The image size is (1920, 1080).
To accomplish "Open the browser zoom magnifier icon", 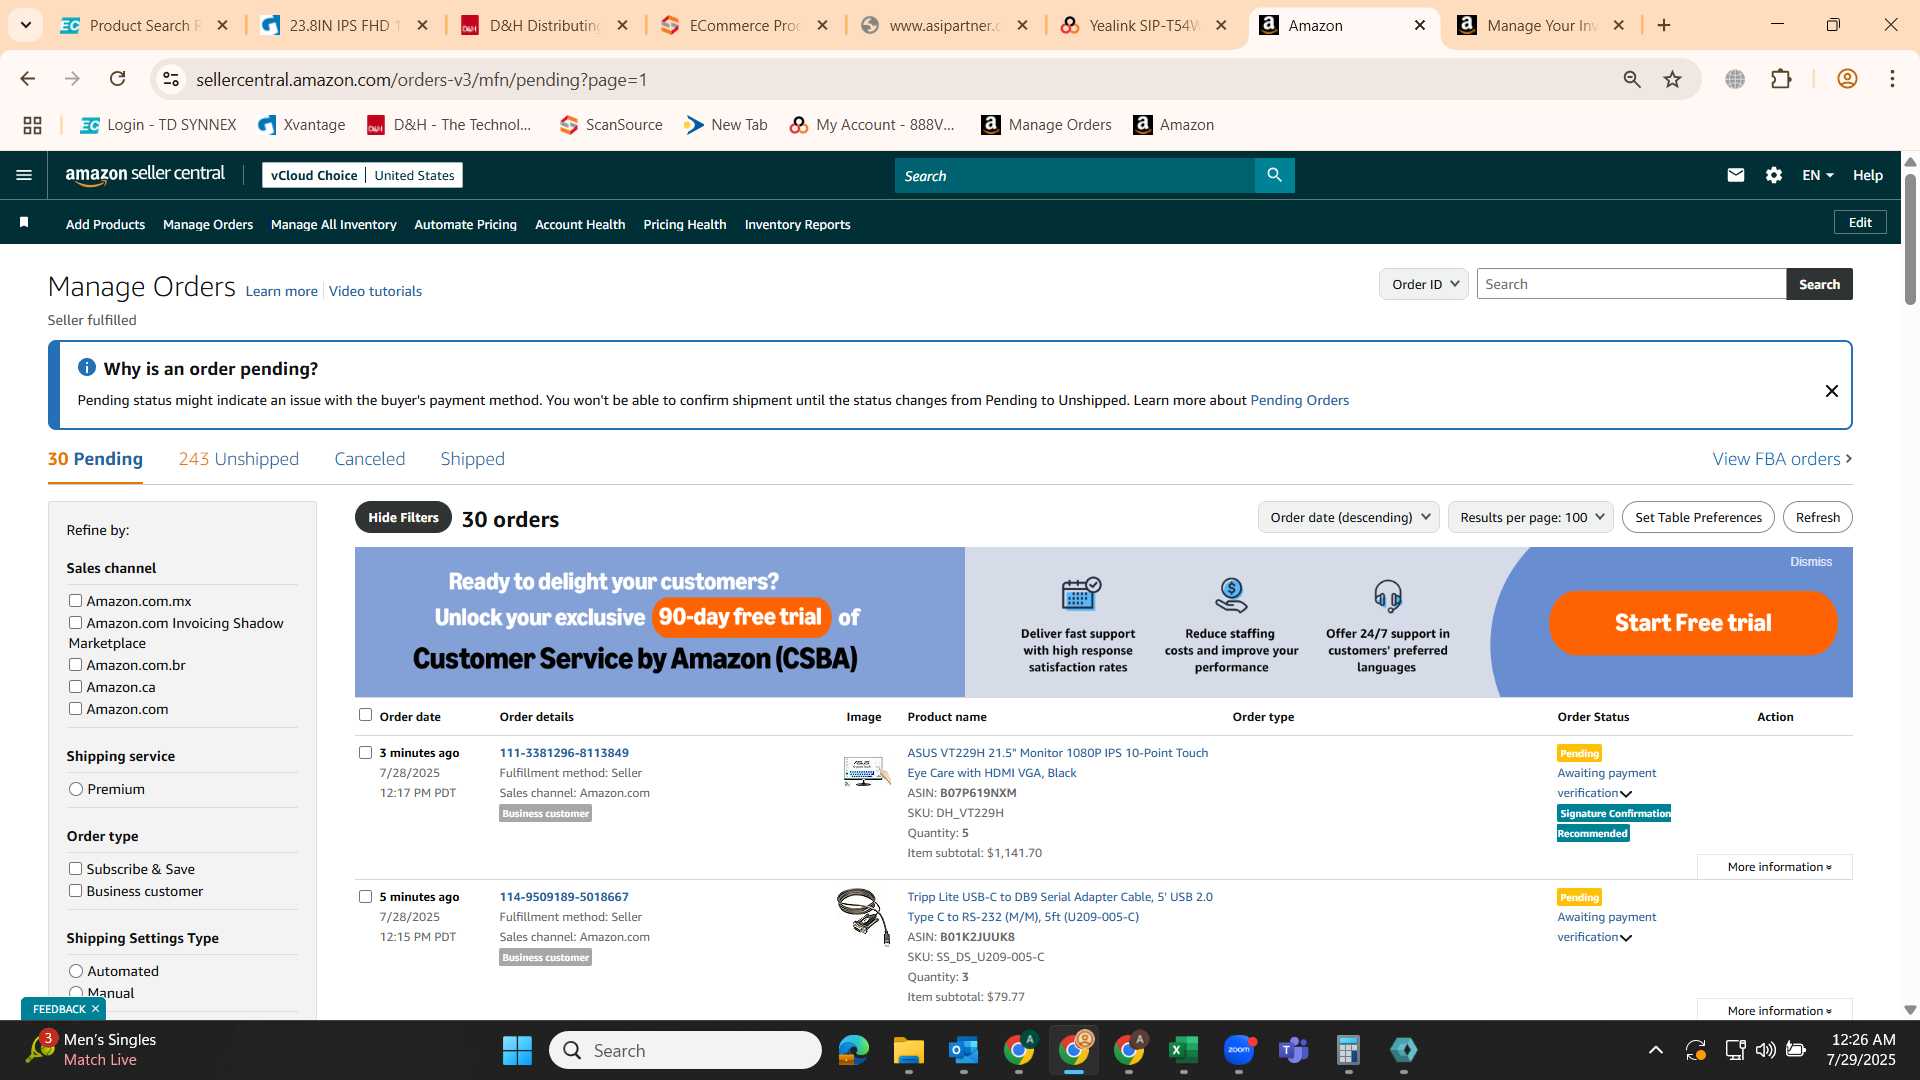I will point(1632,79).
